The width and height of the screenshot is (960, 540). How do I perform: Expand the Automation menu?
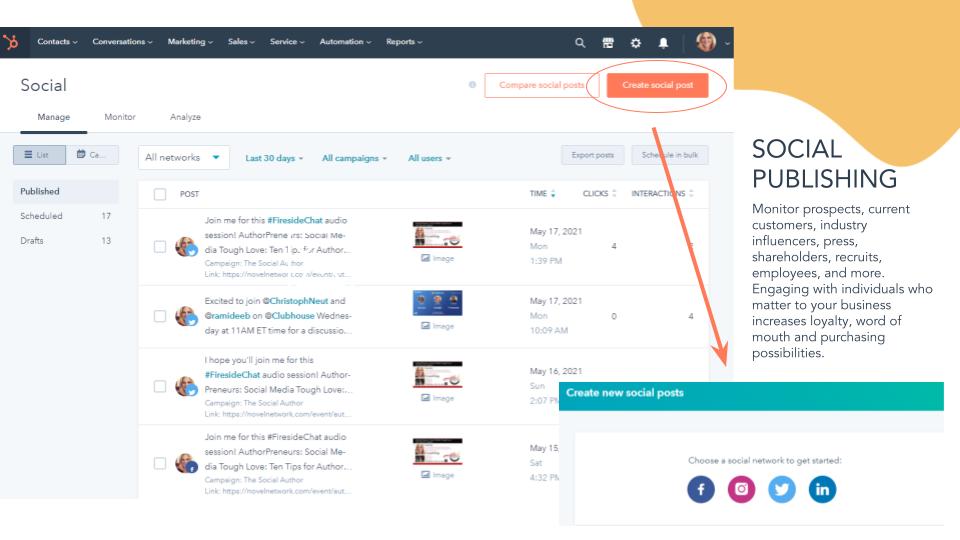click(x=345, y=42)
